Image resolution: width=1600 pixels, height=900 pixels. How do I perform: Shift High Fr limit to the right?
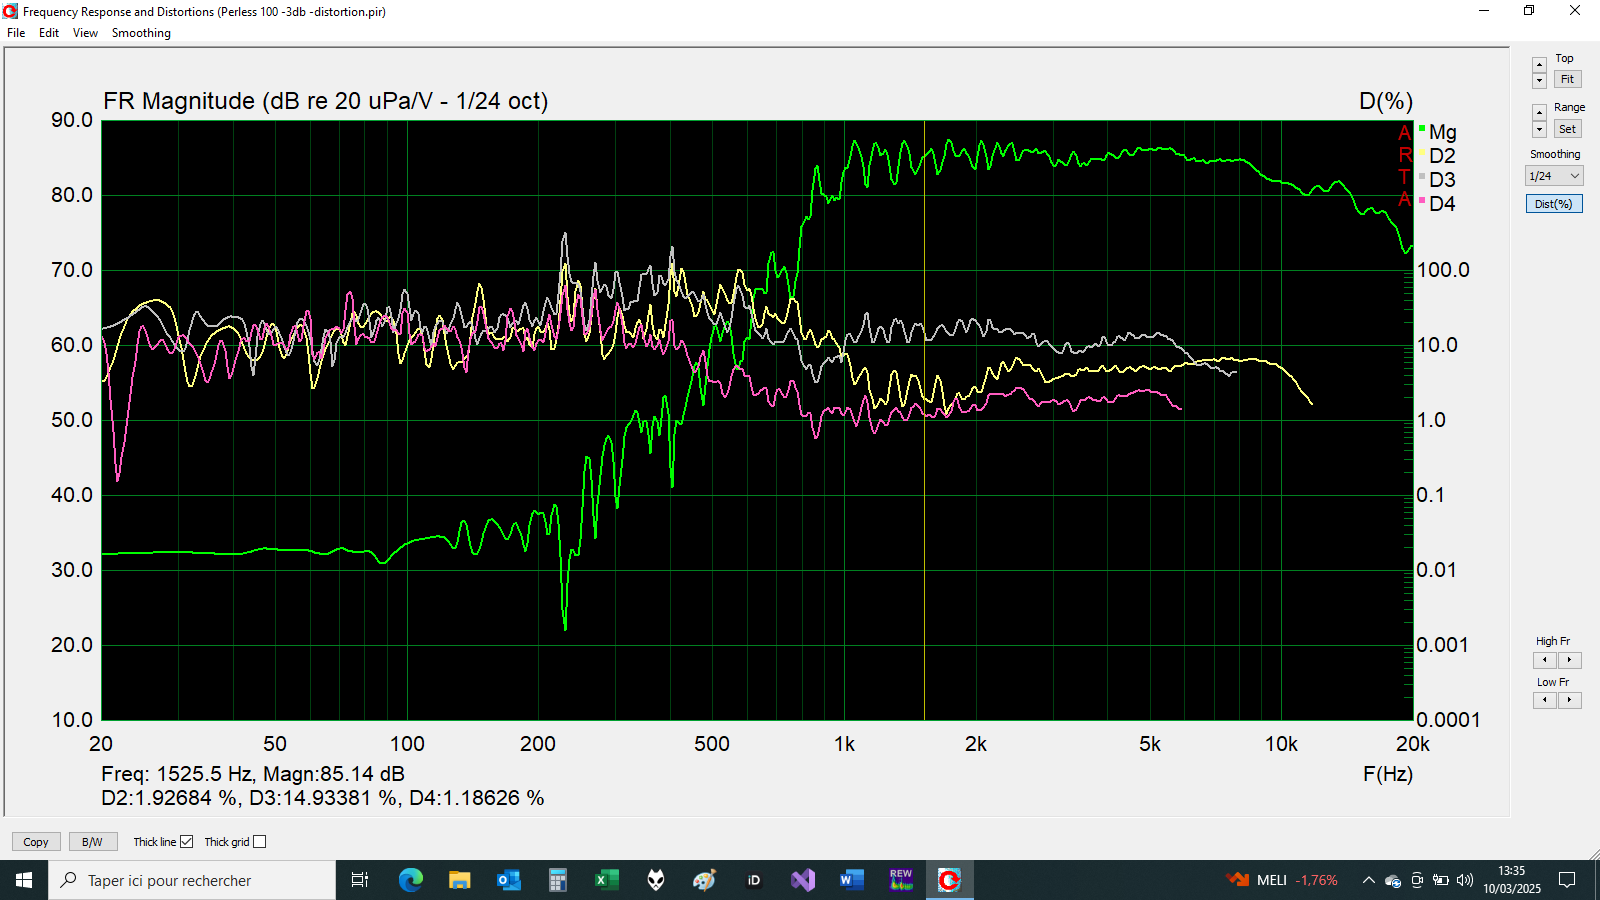[1570, 660]
